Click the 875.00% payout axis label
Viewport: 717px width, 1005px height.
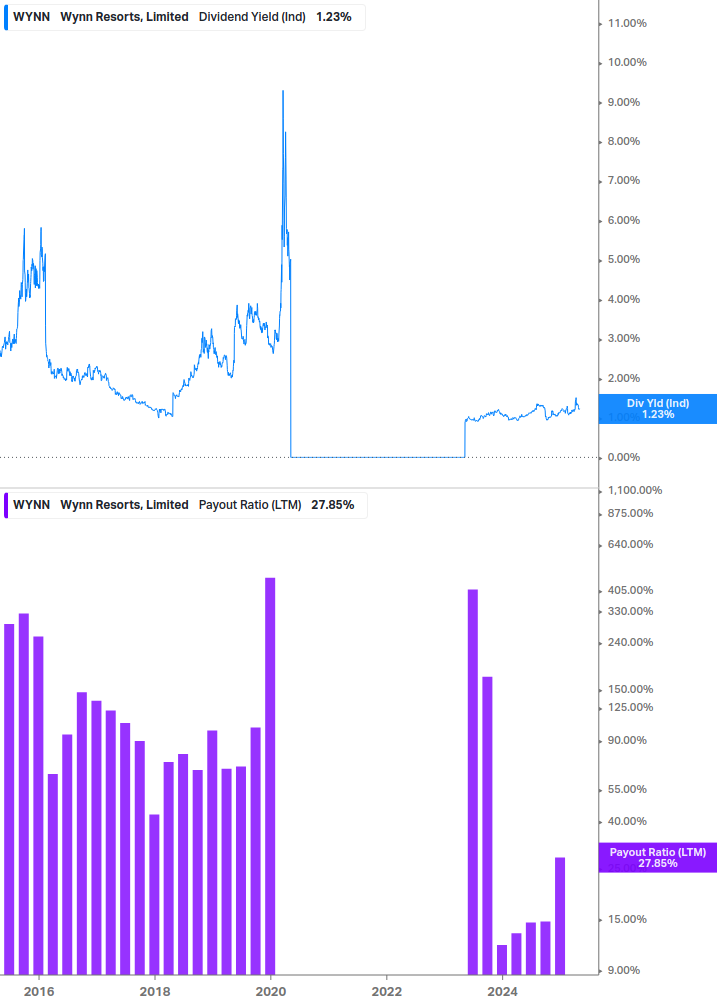click(x=630, y=513)
